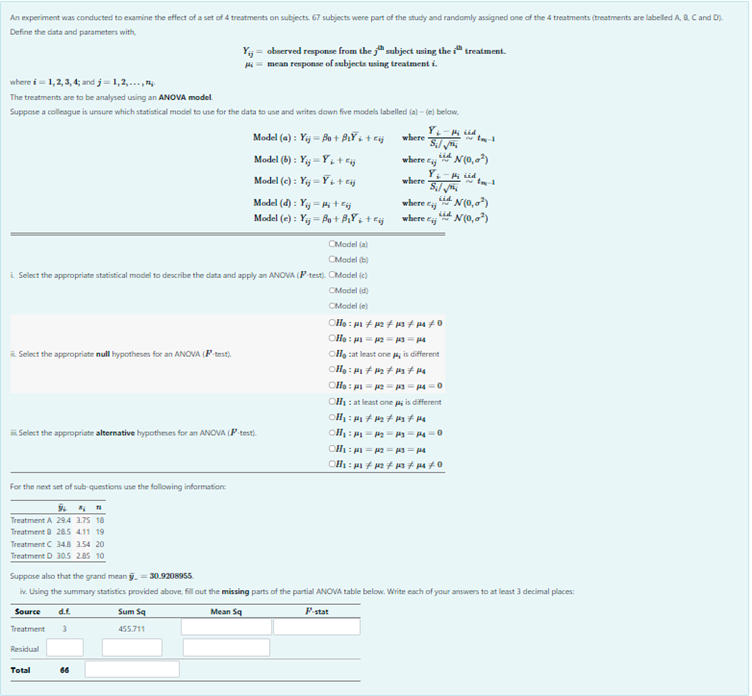752x696 pixels.
Task: Click grand mean value 30.9208955
Action: point(171,576)
